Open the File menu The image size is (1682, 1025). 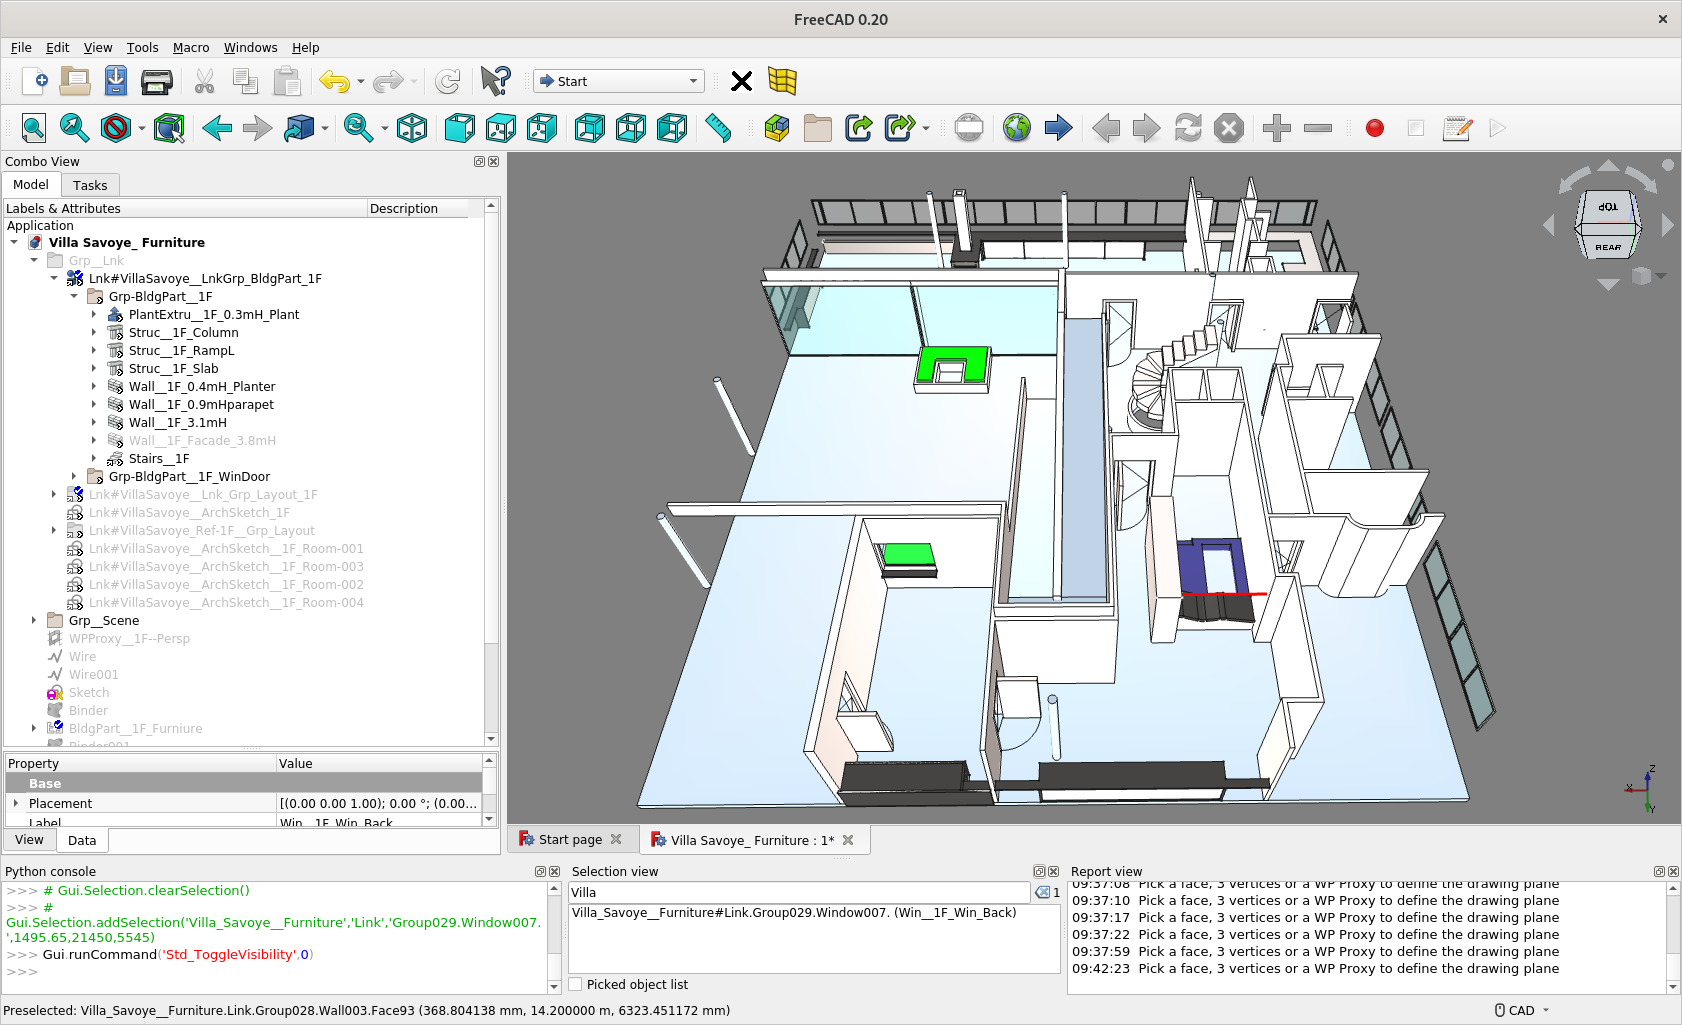point(21,47)
